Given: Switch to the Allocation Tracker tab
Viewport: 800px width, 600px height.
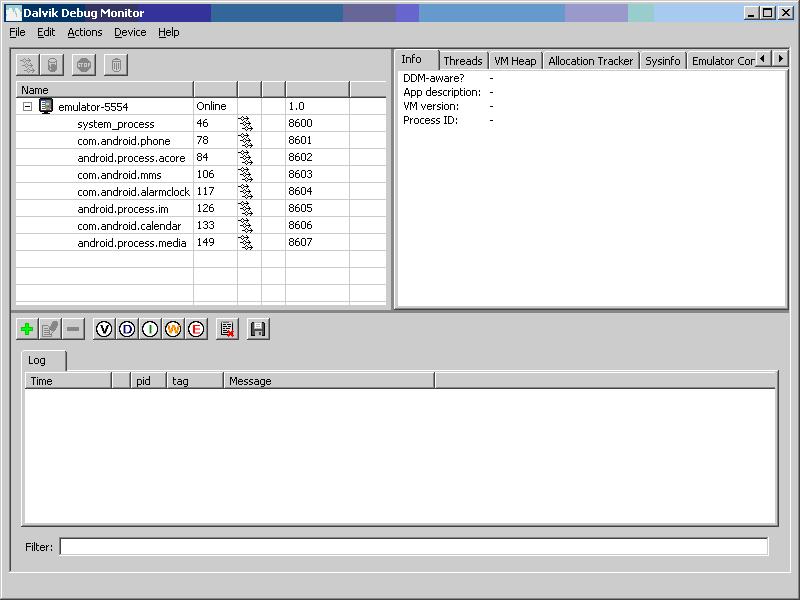Looking at the screenshot, I should [x=591, y=61].
